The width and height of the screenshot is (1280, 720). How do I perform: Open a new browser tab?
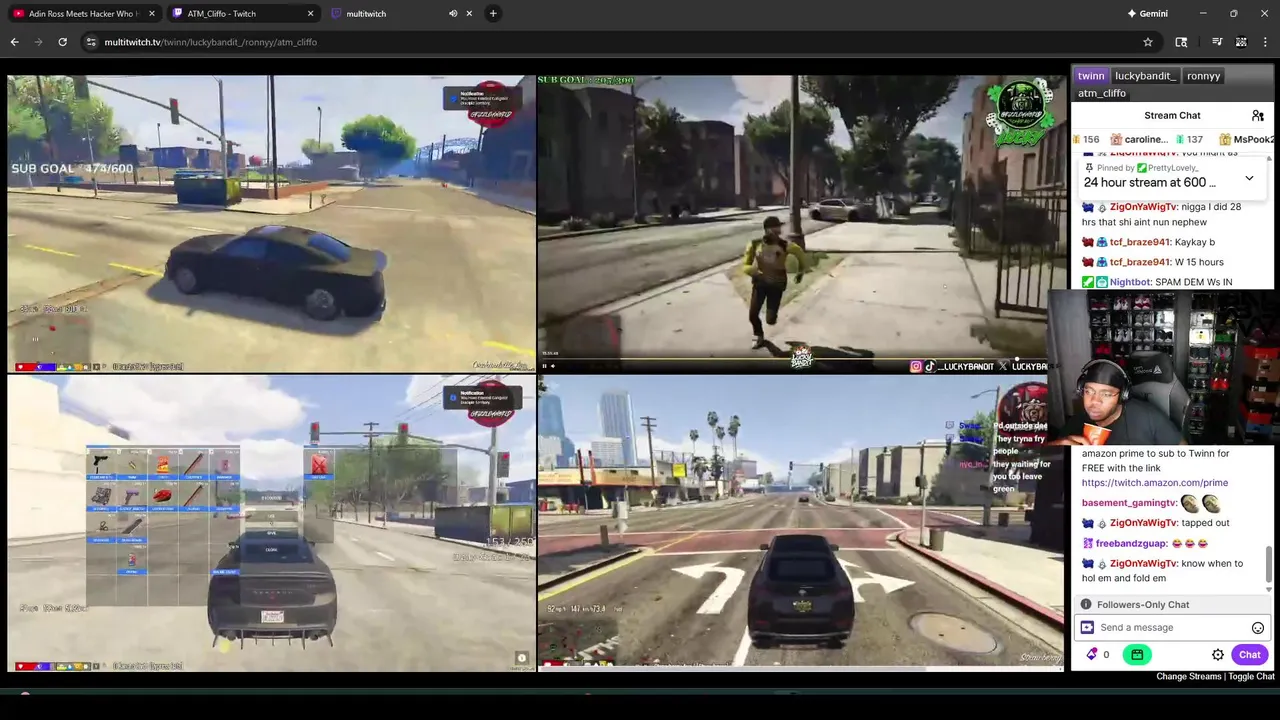click(493, 13)
